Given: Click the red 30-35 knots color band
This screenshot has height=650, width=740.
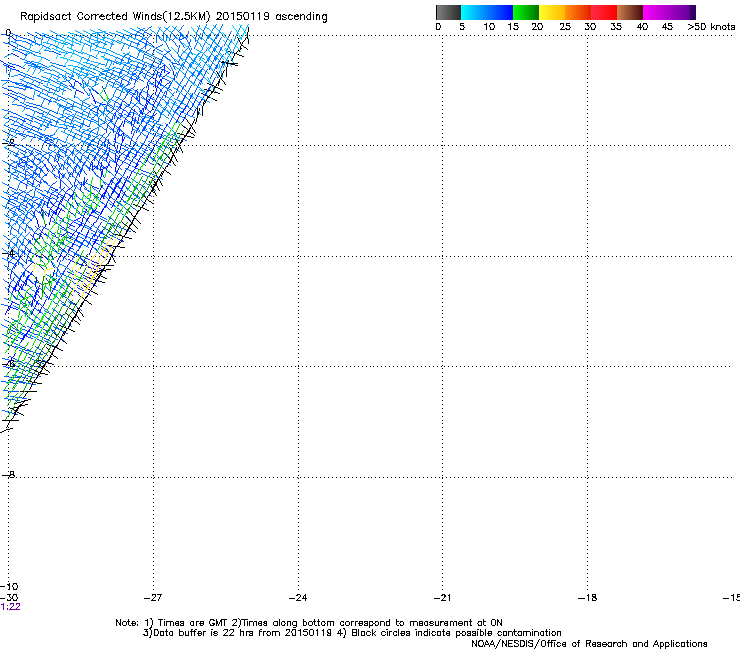Looking at the screenshot, I should pos(604,12).
